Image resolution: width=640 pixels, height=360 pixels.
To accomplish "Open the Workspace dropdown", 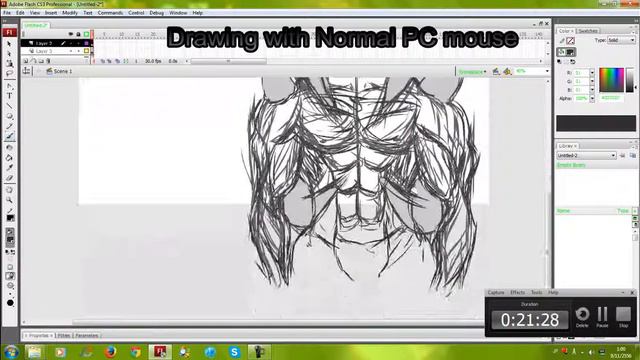I will (x=472, y=72).
